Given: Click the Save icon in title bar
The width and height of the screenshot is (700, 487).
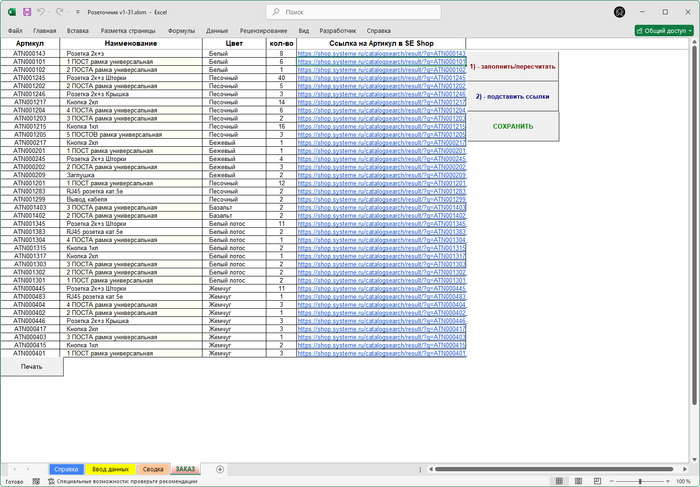Looking at the screenshot, I should (25, 12).
